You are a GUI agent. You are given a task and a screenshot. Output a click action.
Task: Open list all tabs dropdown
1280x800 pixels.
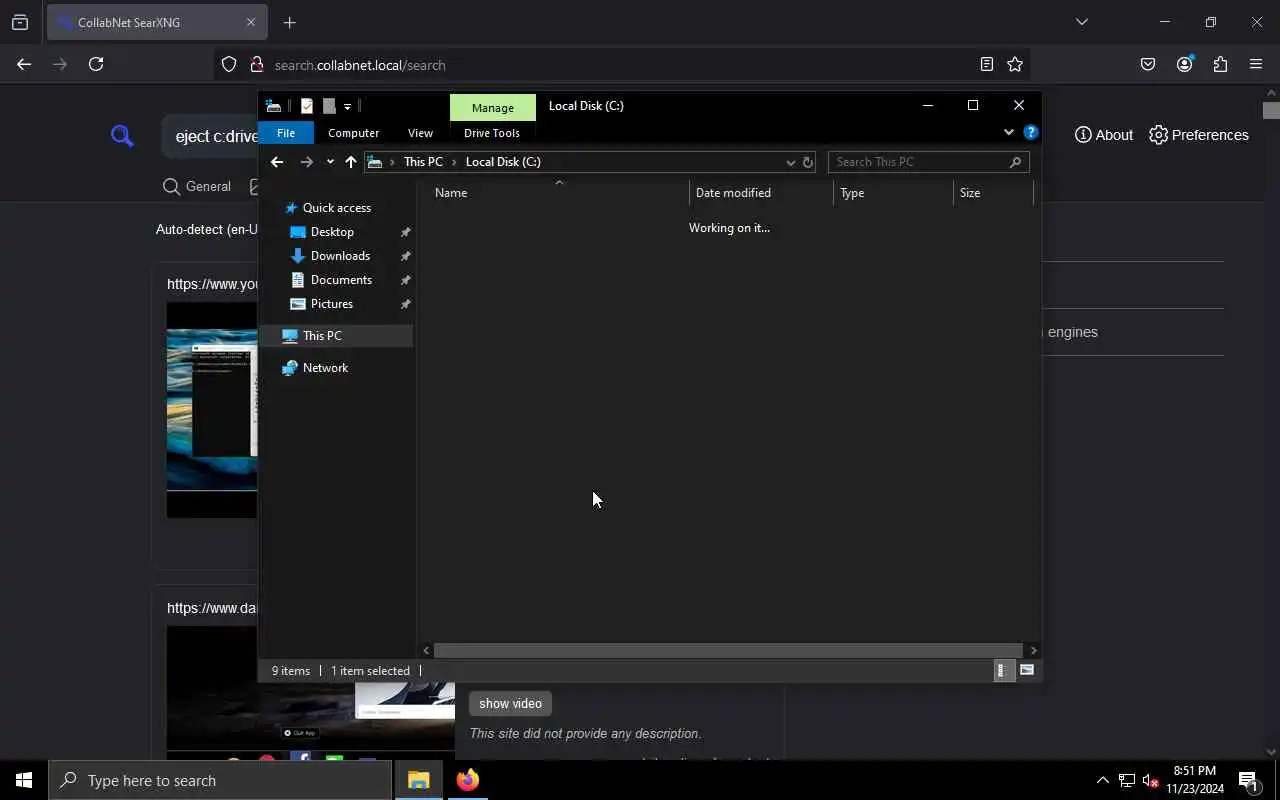coord(1081,22)
